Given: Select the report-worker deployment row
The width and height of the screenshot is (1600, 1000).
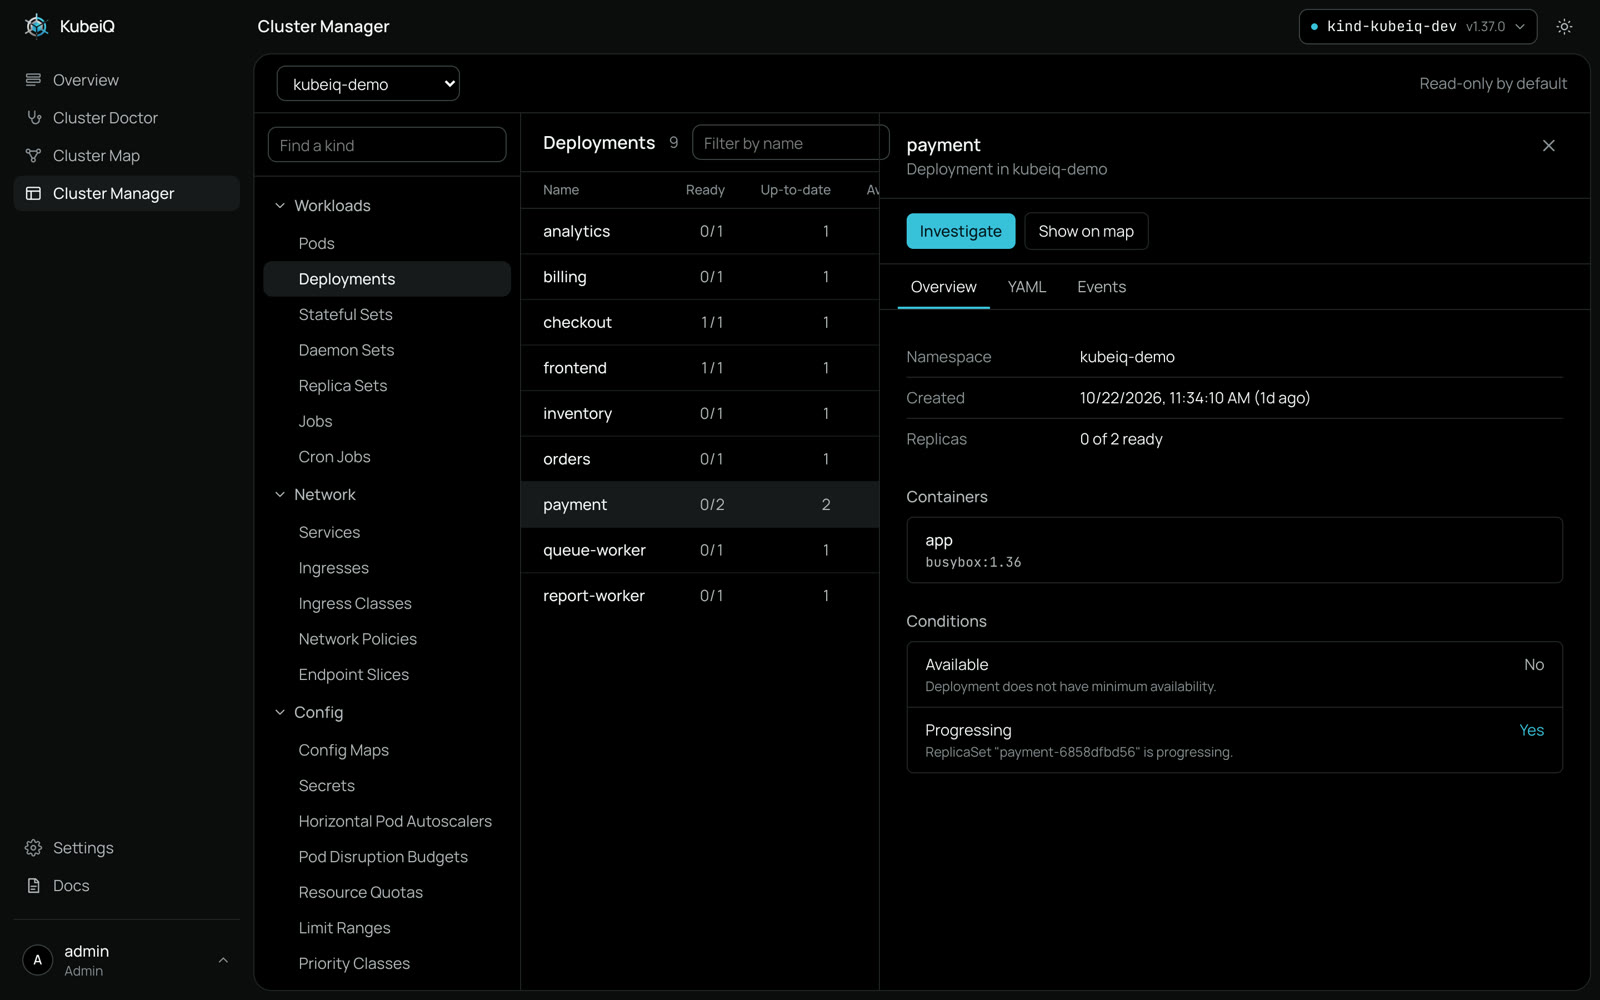Looking at the screenshot, I should tap(700, 596).
